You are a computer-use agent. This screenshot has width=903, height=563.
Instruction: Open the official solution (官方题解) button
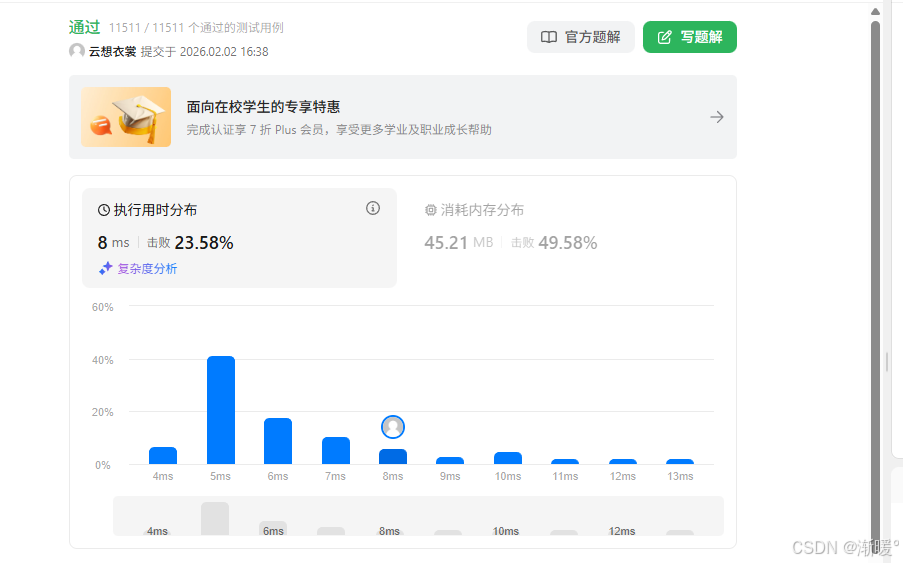[x=580, y=37]
